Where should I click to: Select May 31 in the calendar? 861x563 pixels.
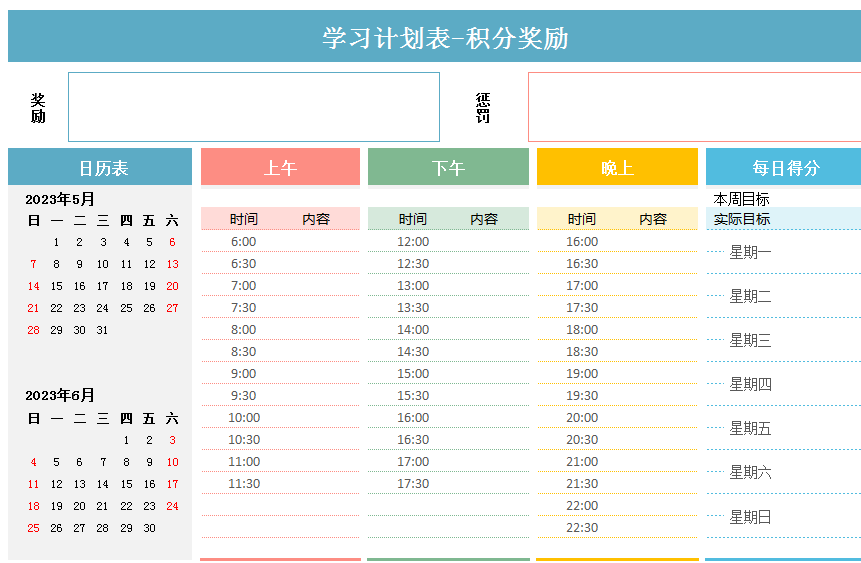click(x=102, y=330)
